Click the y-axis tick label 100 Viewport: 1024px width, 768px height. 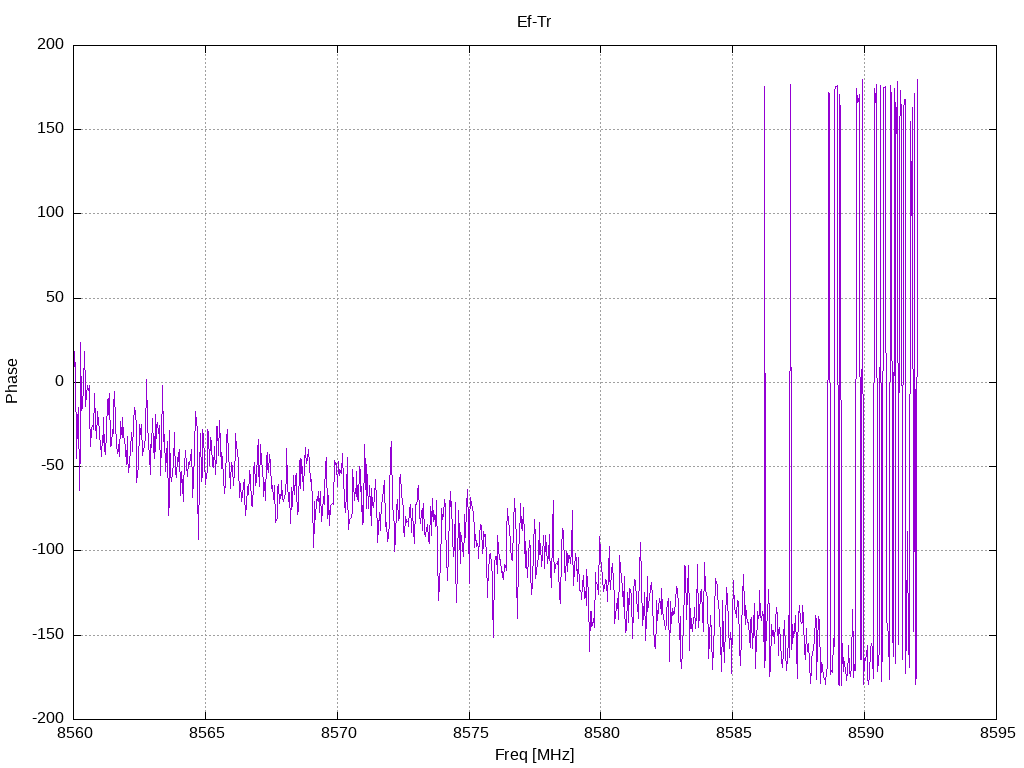(51, 213)
